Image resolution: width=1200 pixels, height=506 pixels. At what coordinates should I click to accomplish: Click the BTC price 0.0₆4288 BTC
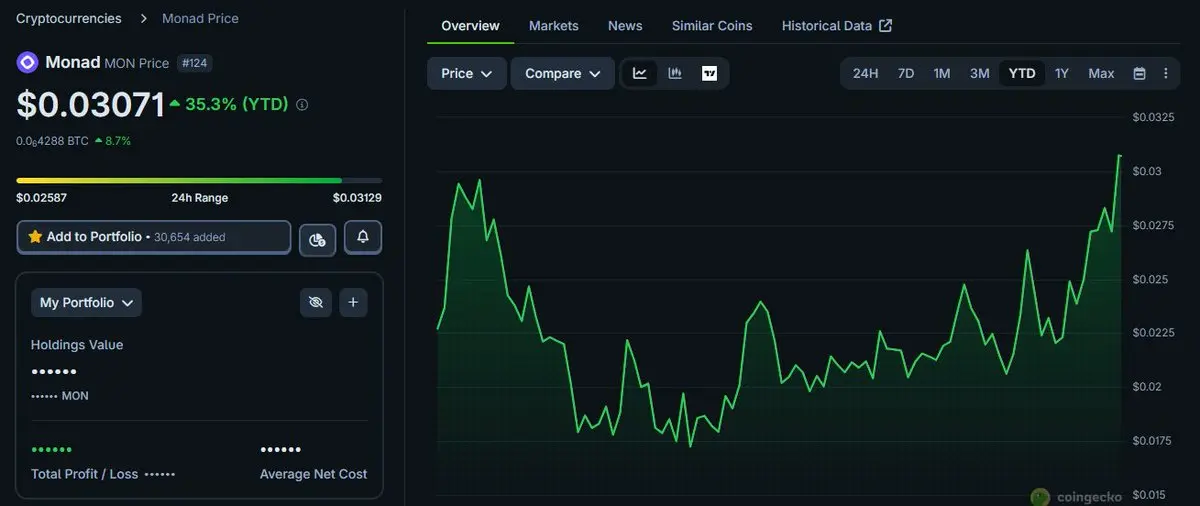pyautogui.click(x=52, y=141)
